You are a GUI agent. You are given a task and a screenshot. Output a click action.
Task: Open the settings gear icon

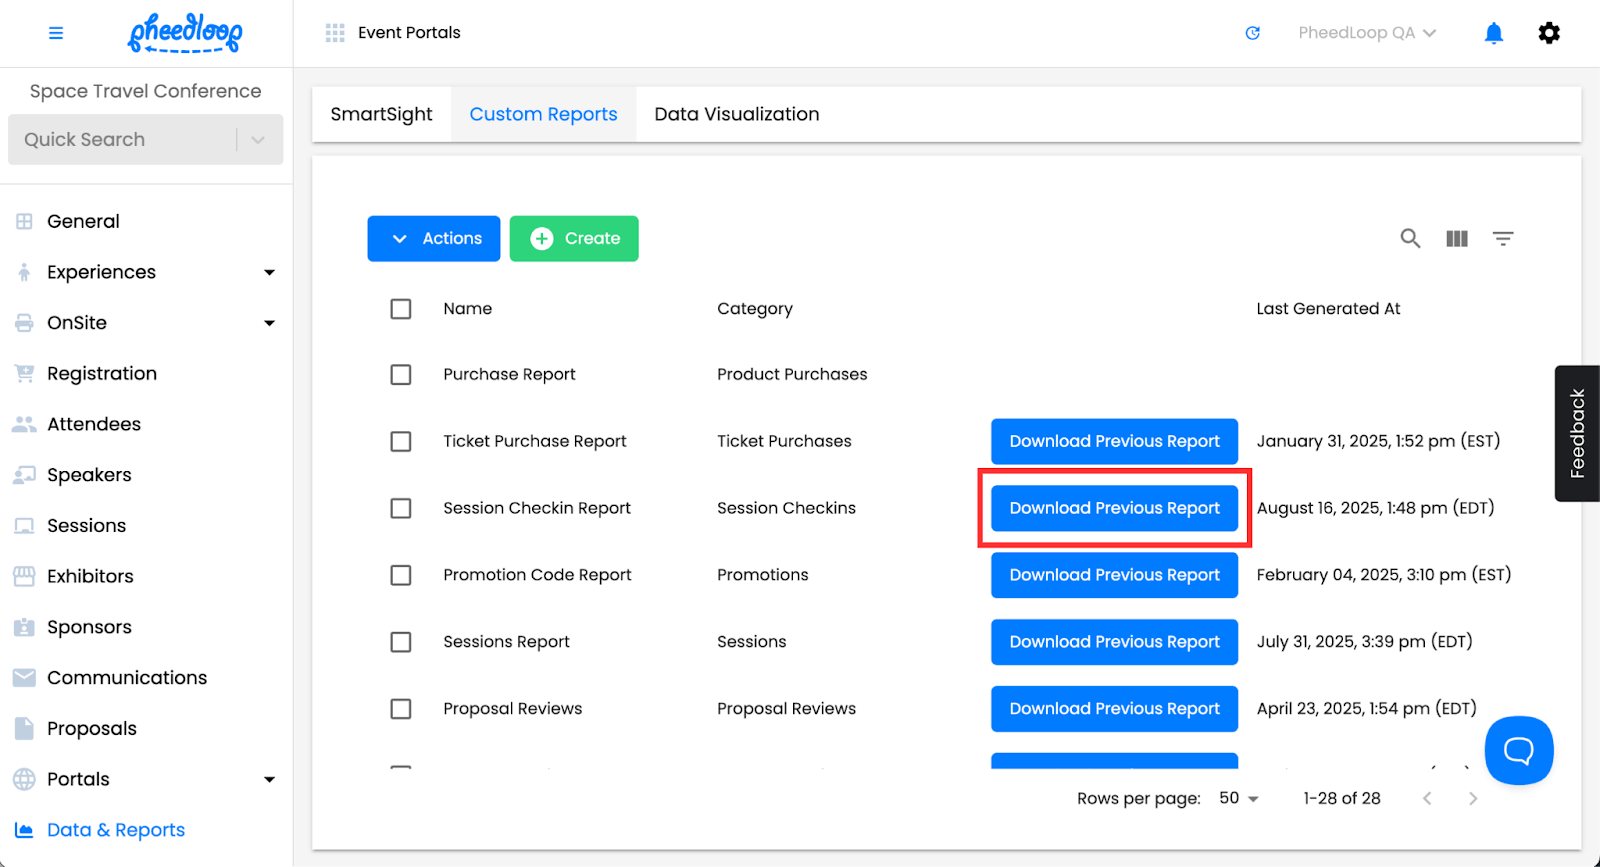tap(1549, 33)
